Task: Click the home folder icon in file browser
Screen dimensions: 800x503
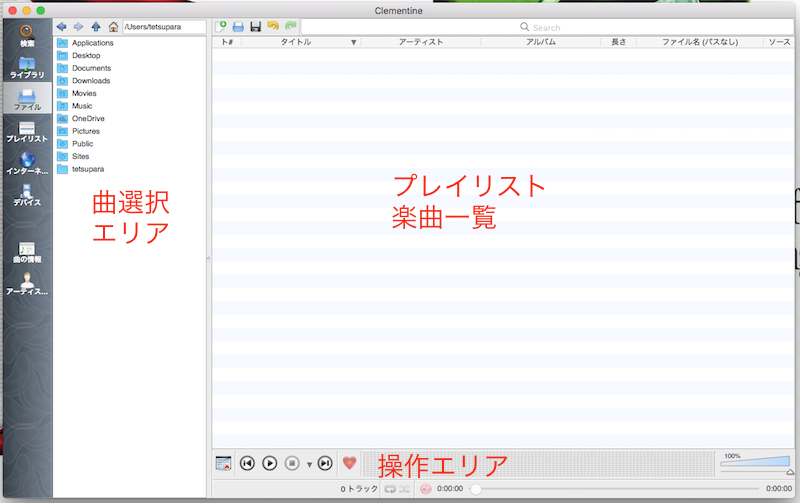Action: pos(113,26)
